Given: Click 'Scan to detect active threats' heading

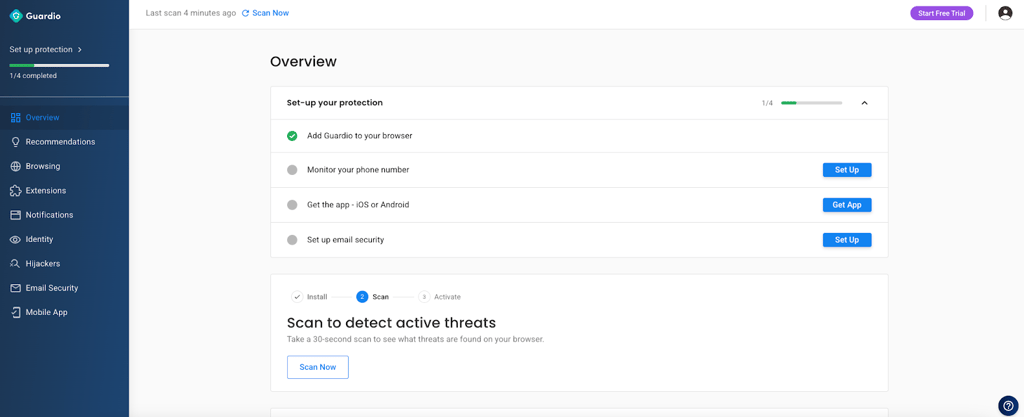Looking at the screenshot, I should [x=392, y=323].
